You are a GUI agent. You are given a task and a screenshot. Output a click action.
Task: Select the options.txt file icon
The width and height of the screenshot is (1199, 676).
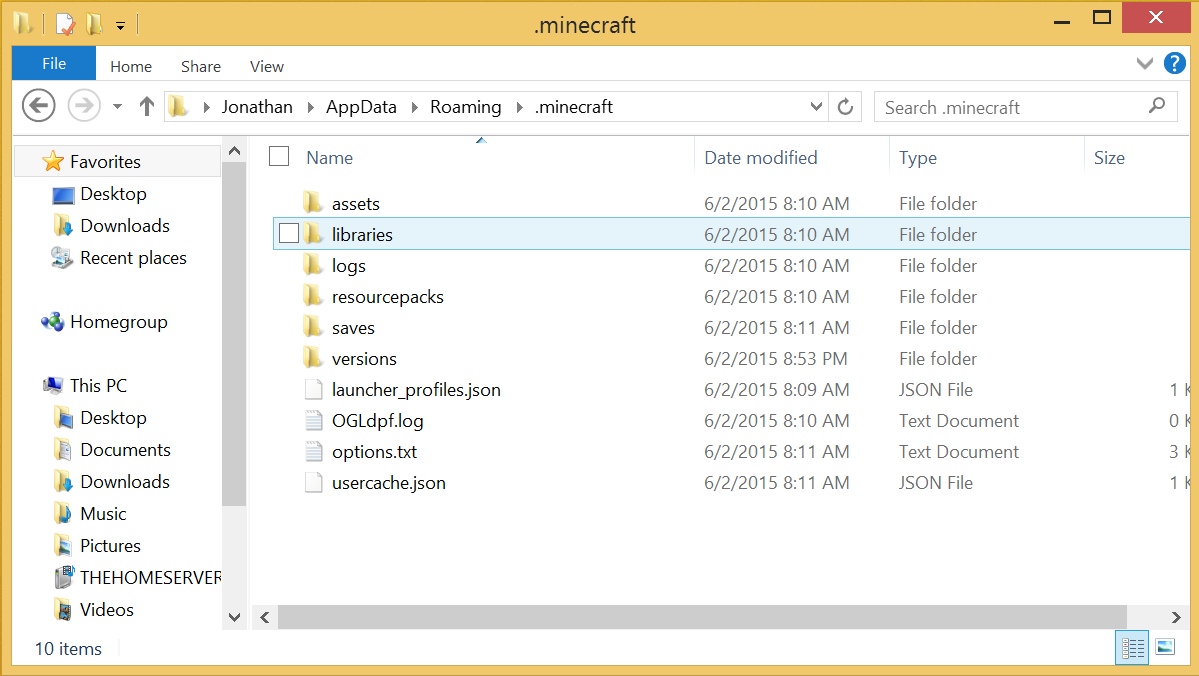click(314, 451)
